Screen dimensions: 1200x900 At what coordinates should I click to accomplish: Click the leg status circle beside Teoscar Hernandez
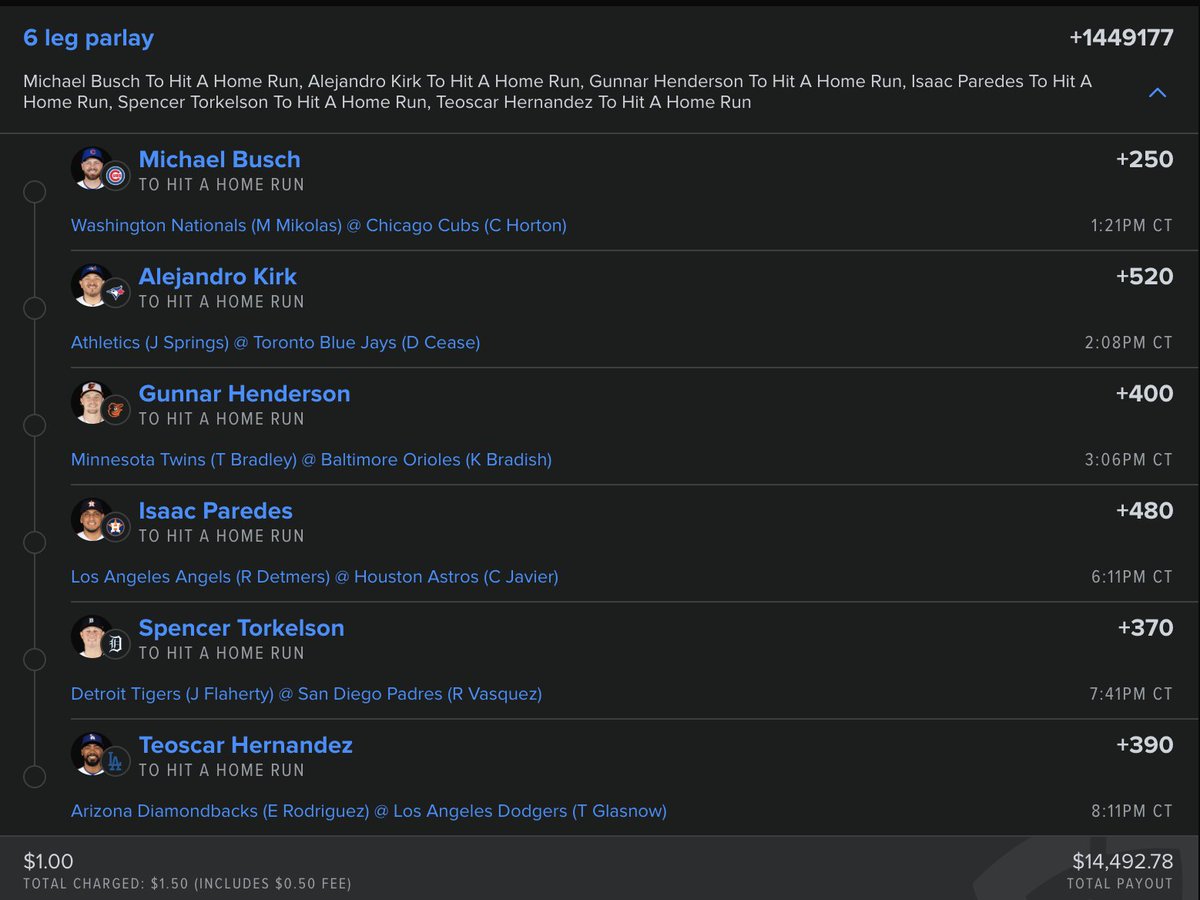point(34,776)
